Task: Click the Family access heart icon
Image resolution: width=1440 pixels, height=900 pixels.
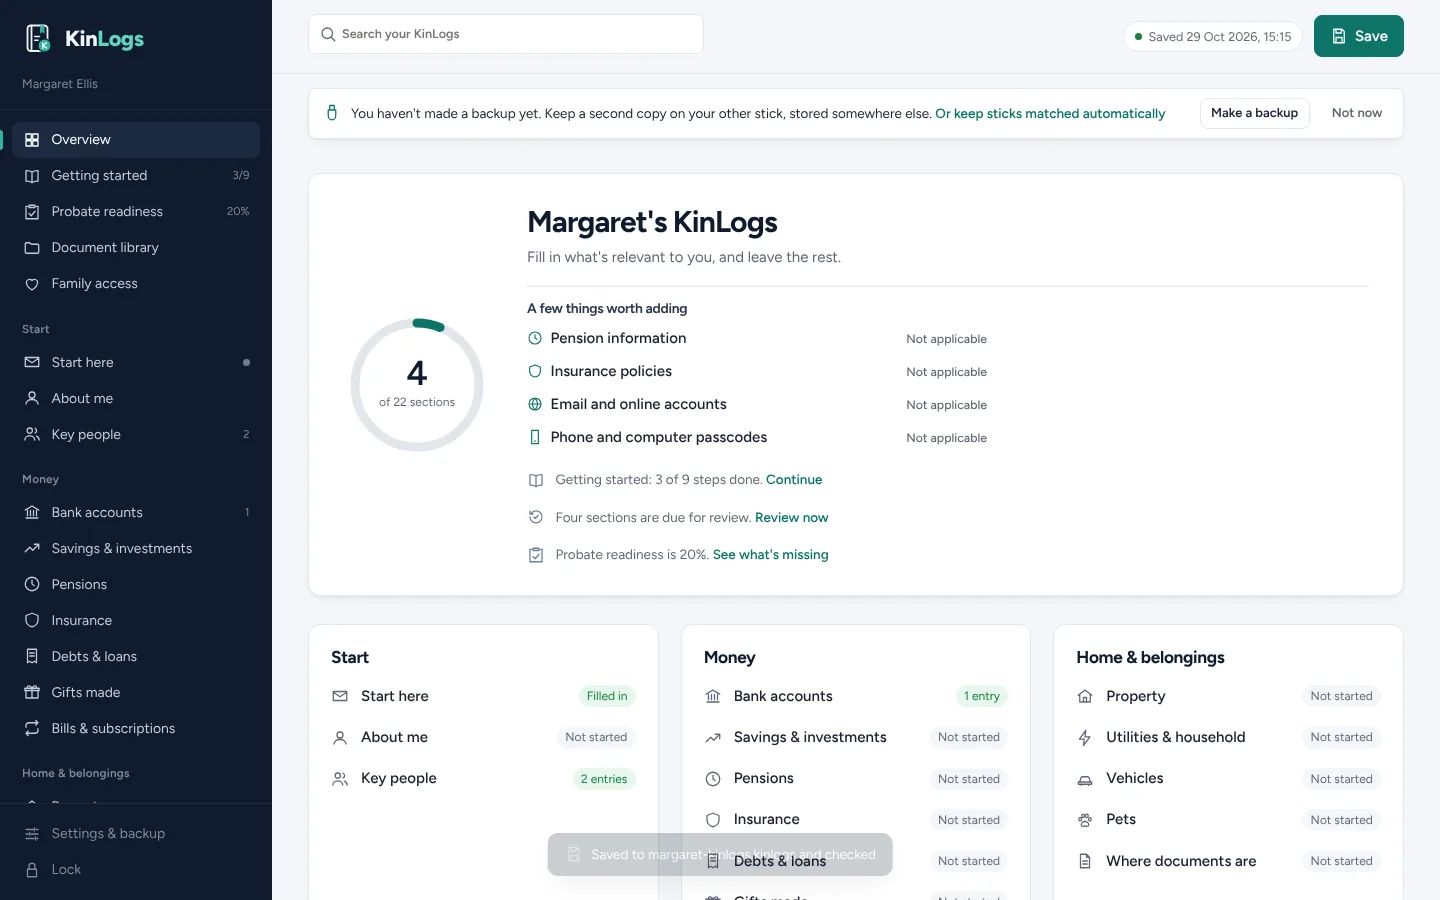Action: (32, 284)
